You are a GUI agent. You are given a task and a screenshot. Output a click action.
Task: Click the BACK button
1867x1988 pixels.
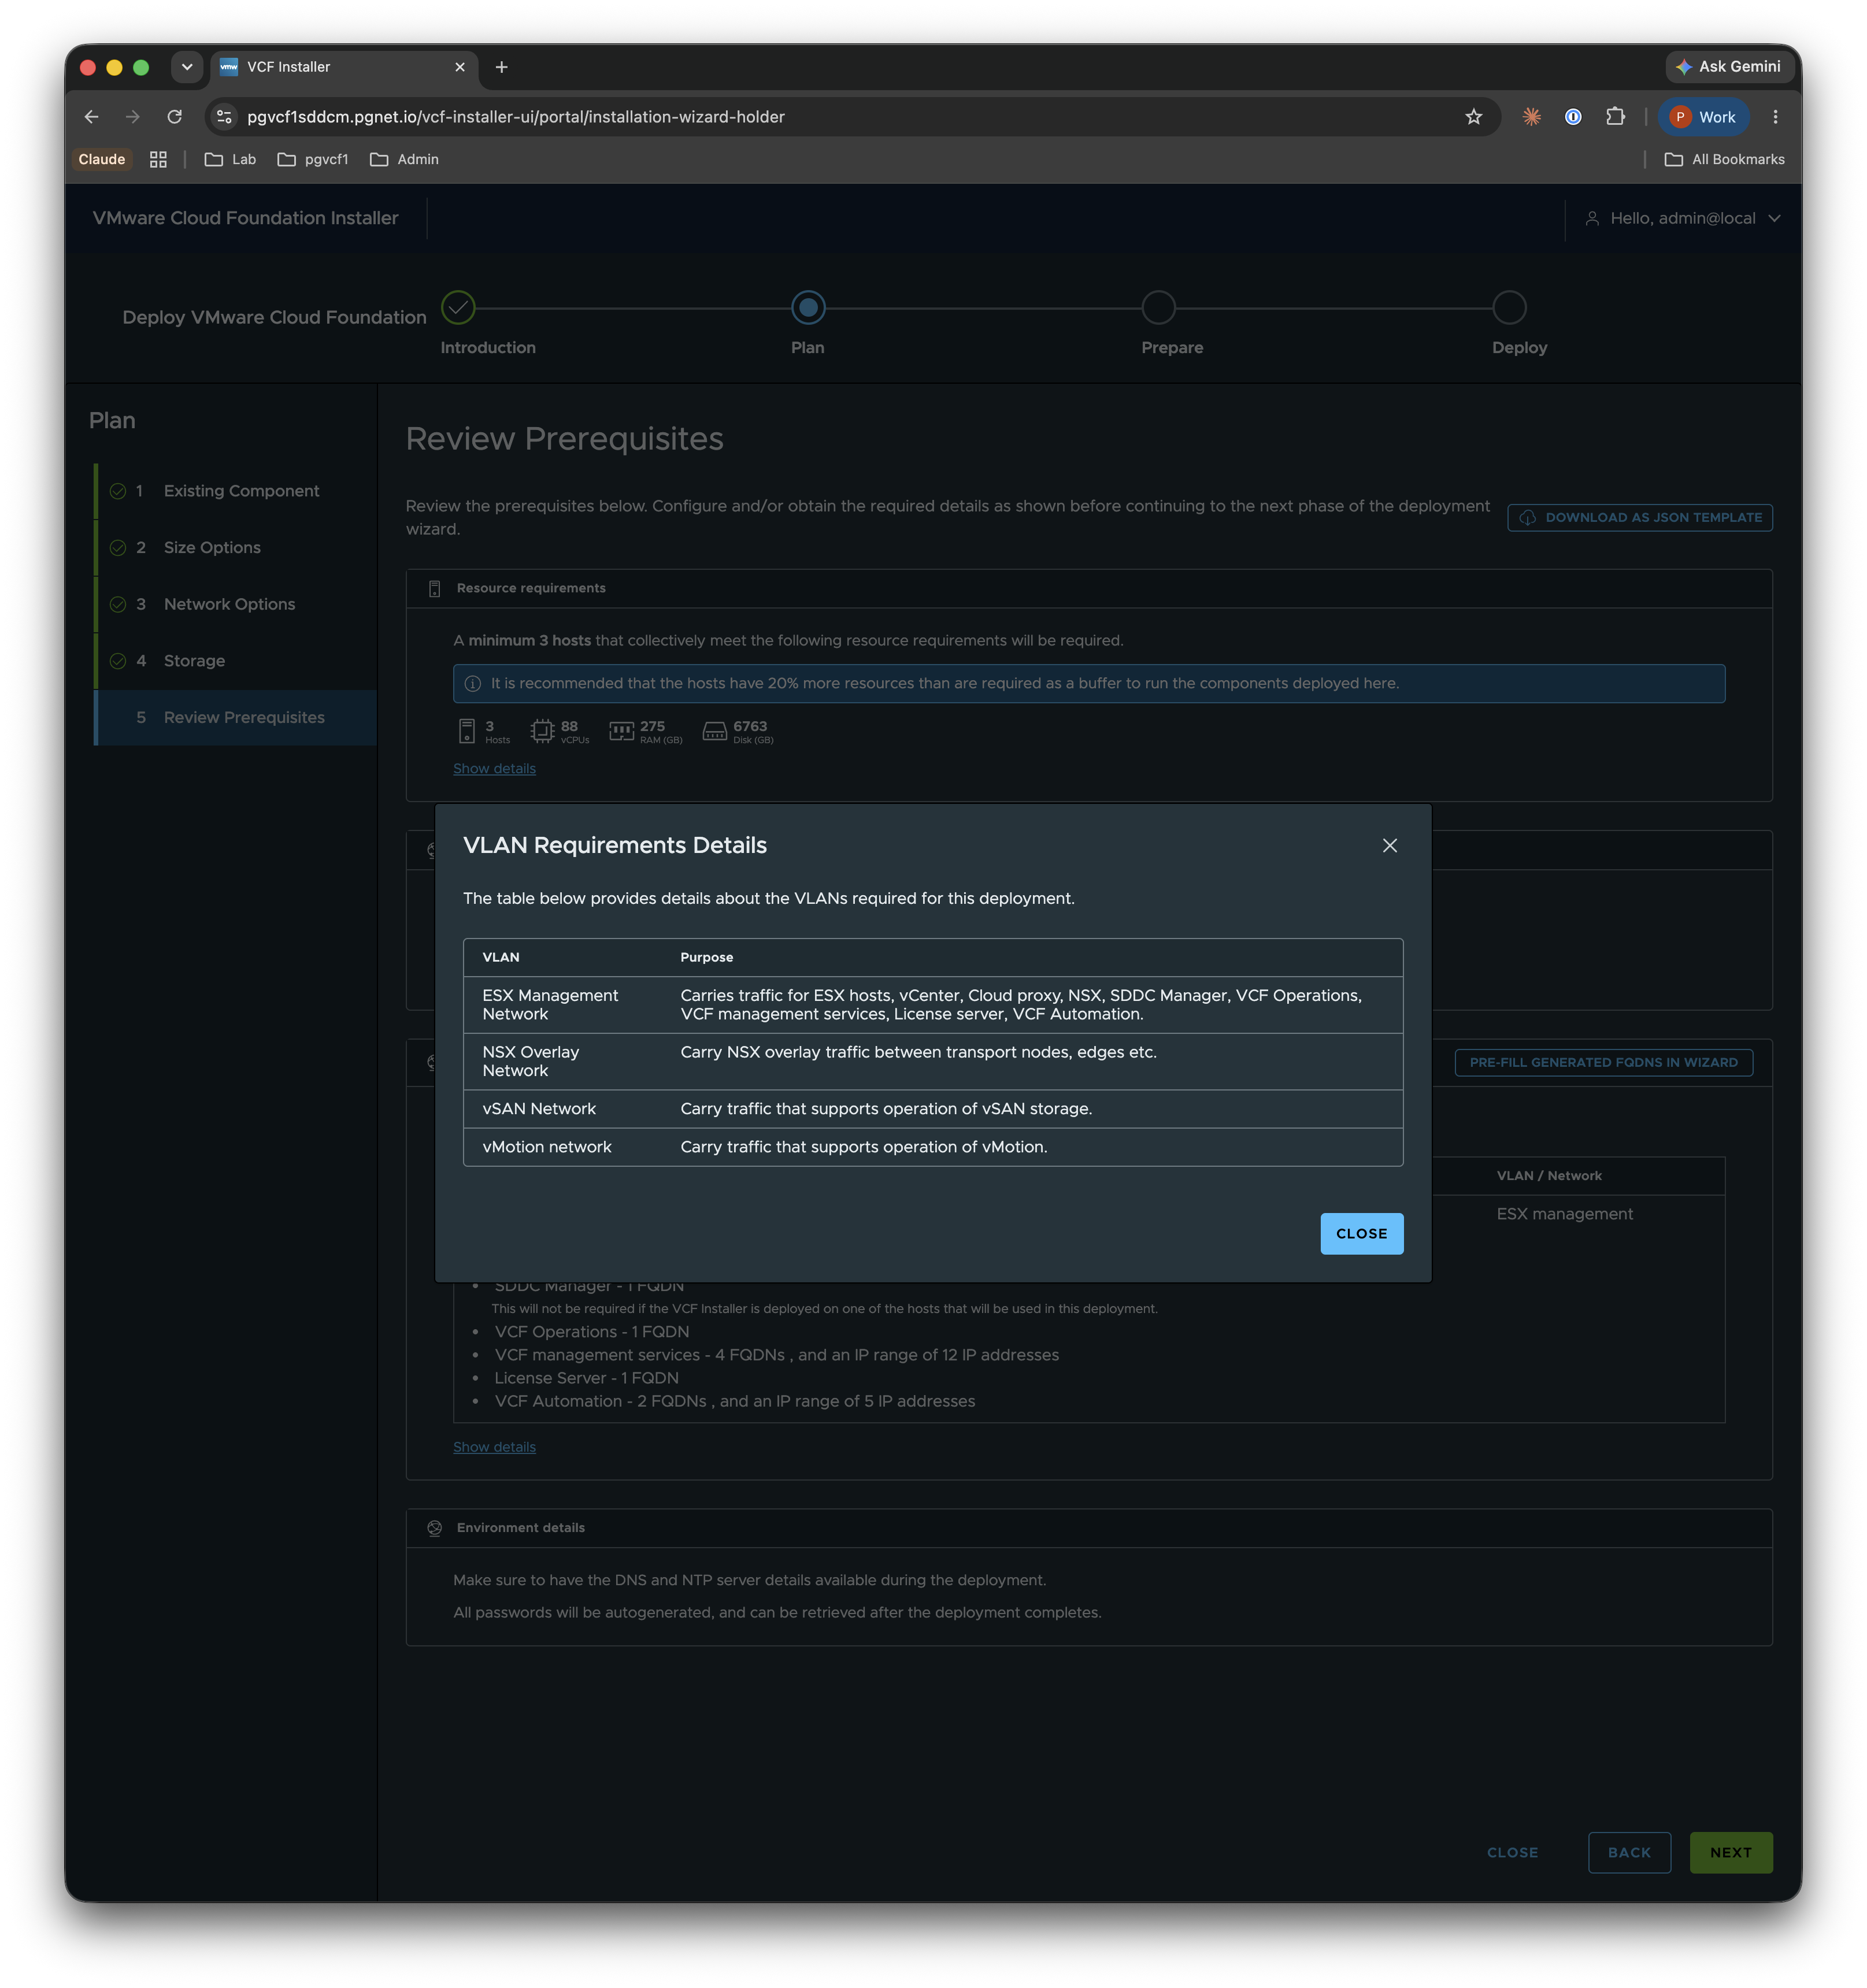tap(1628, 1853)
